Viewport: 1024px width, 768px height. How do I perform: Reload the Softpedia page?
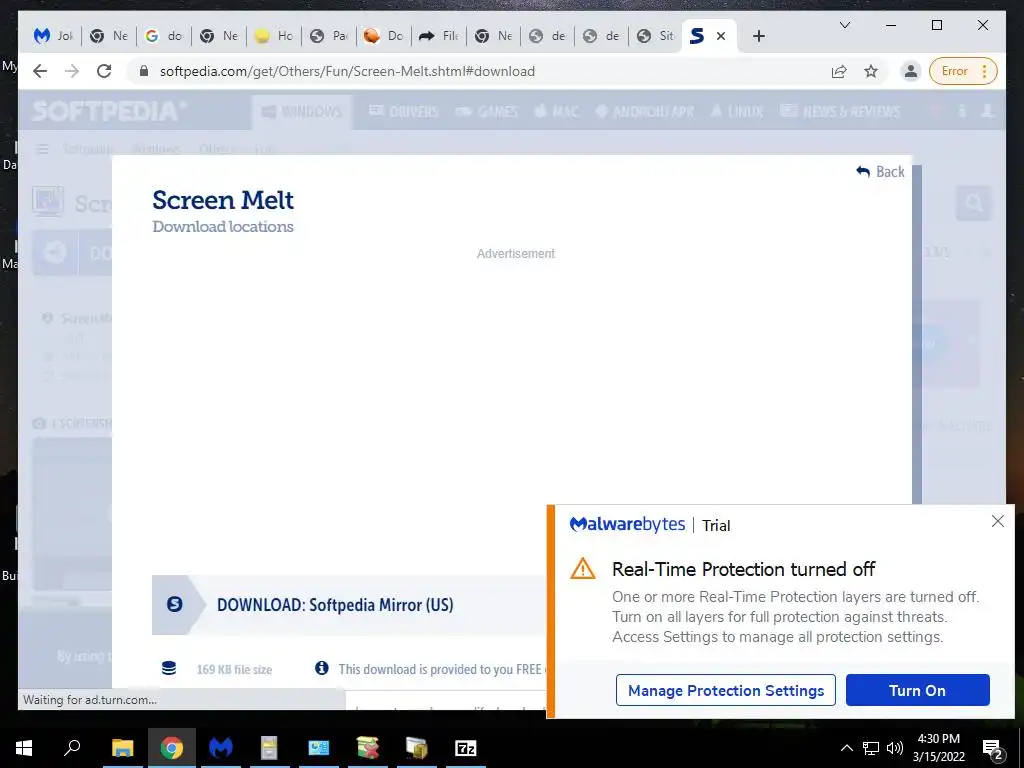pyautogui.click(x=104, y=71)
